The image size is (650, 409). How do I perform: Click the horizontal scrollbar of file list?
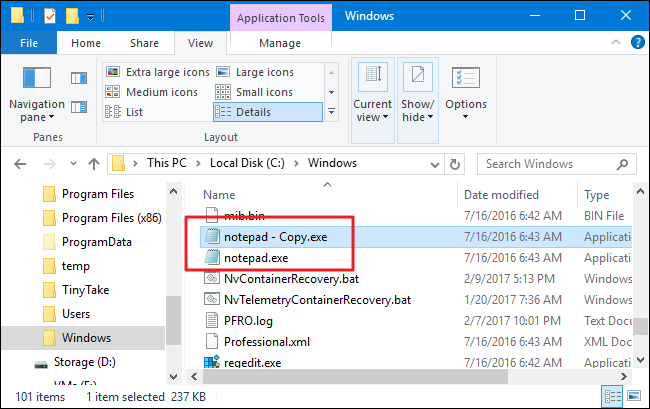coord(355,377)
